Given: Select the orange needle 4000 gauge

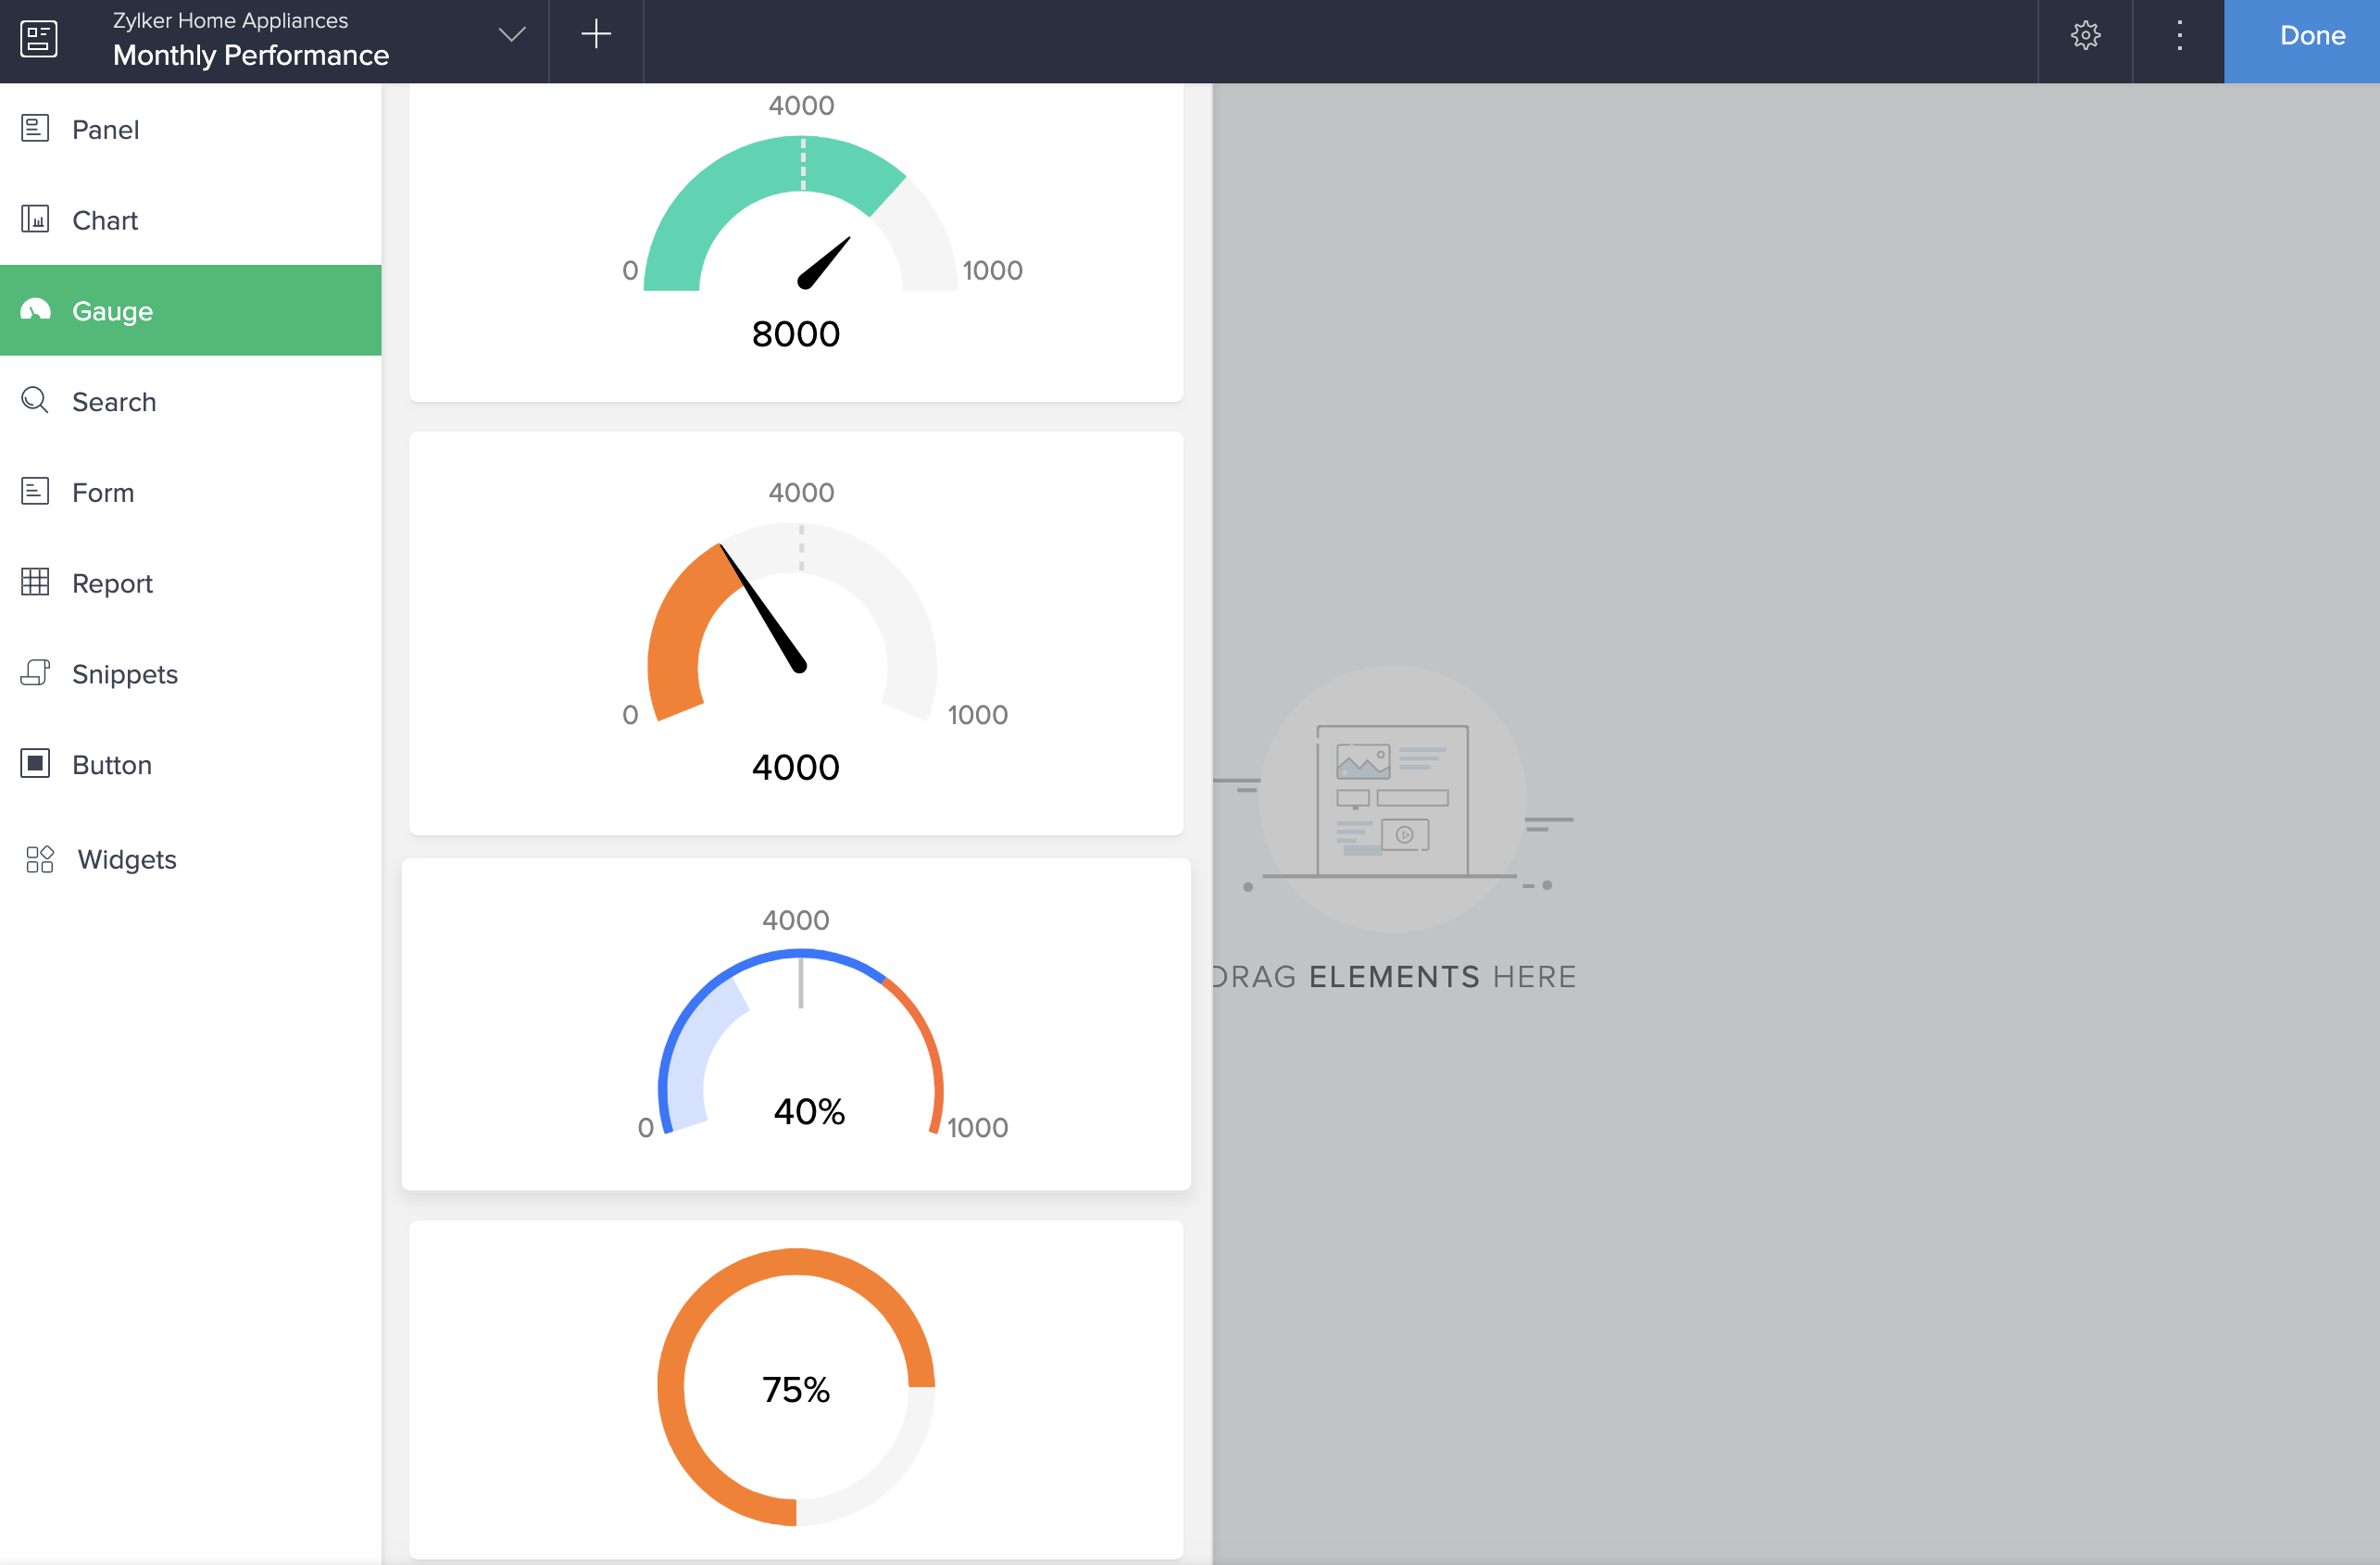Looking at the screenshot, I should [x=796, y=632].
